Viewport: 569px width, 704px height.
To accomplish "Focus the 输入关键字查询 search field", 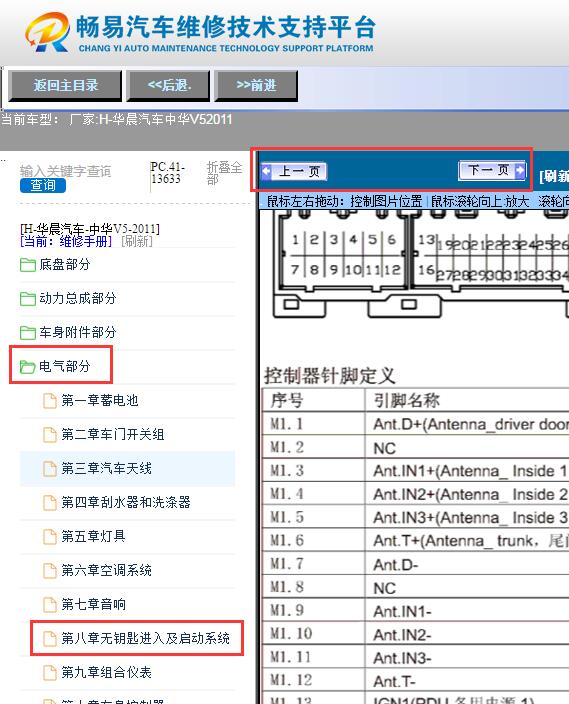I will click(66, 171).
